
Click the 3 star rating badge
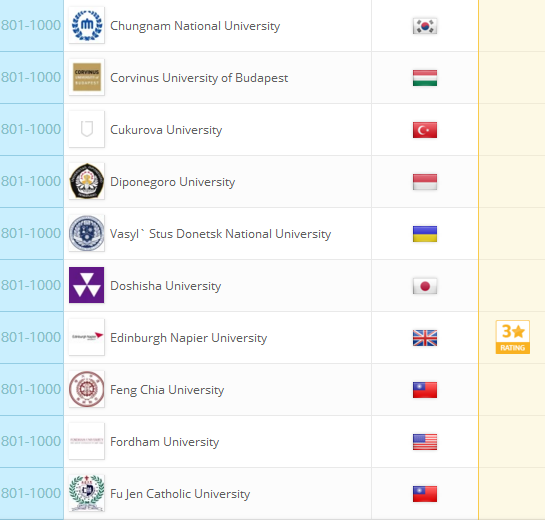click(x=512, y=337)
